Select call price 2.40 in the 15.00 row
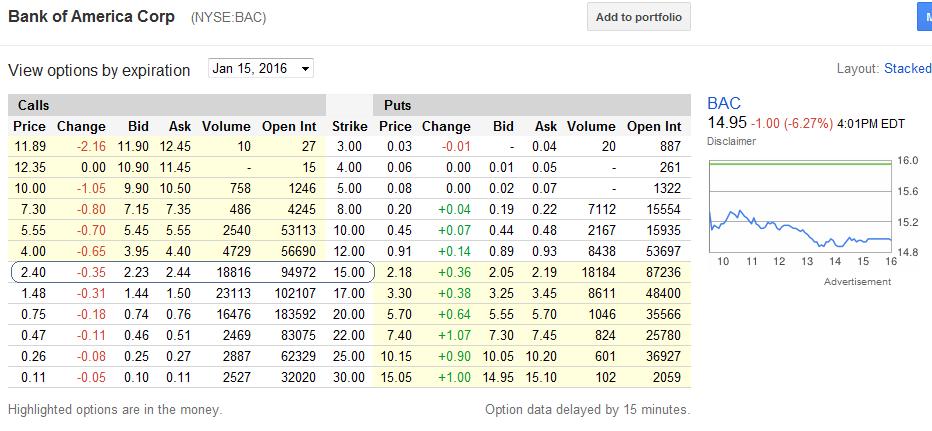The height and width of the screenshot is (431, 932). tap(33, 272)
